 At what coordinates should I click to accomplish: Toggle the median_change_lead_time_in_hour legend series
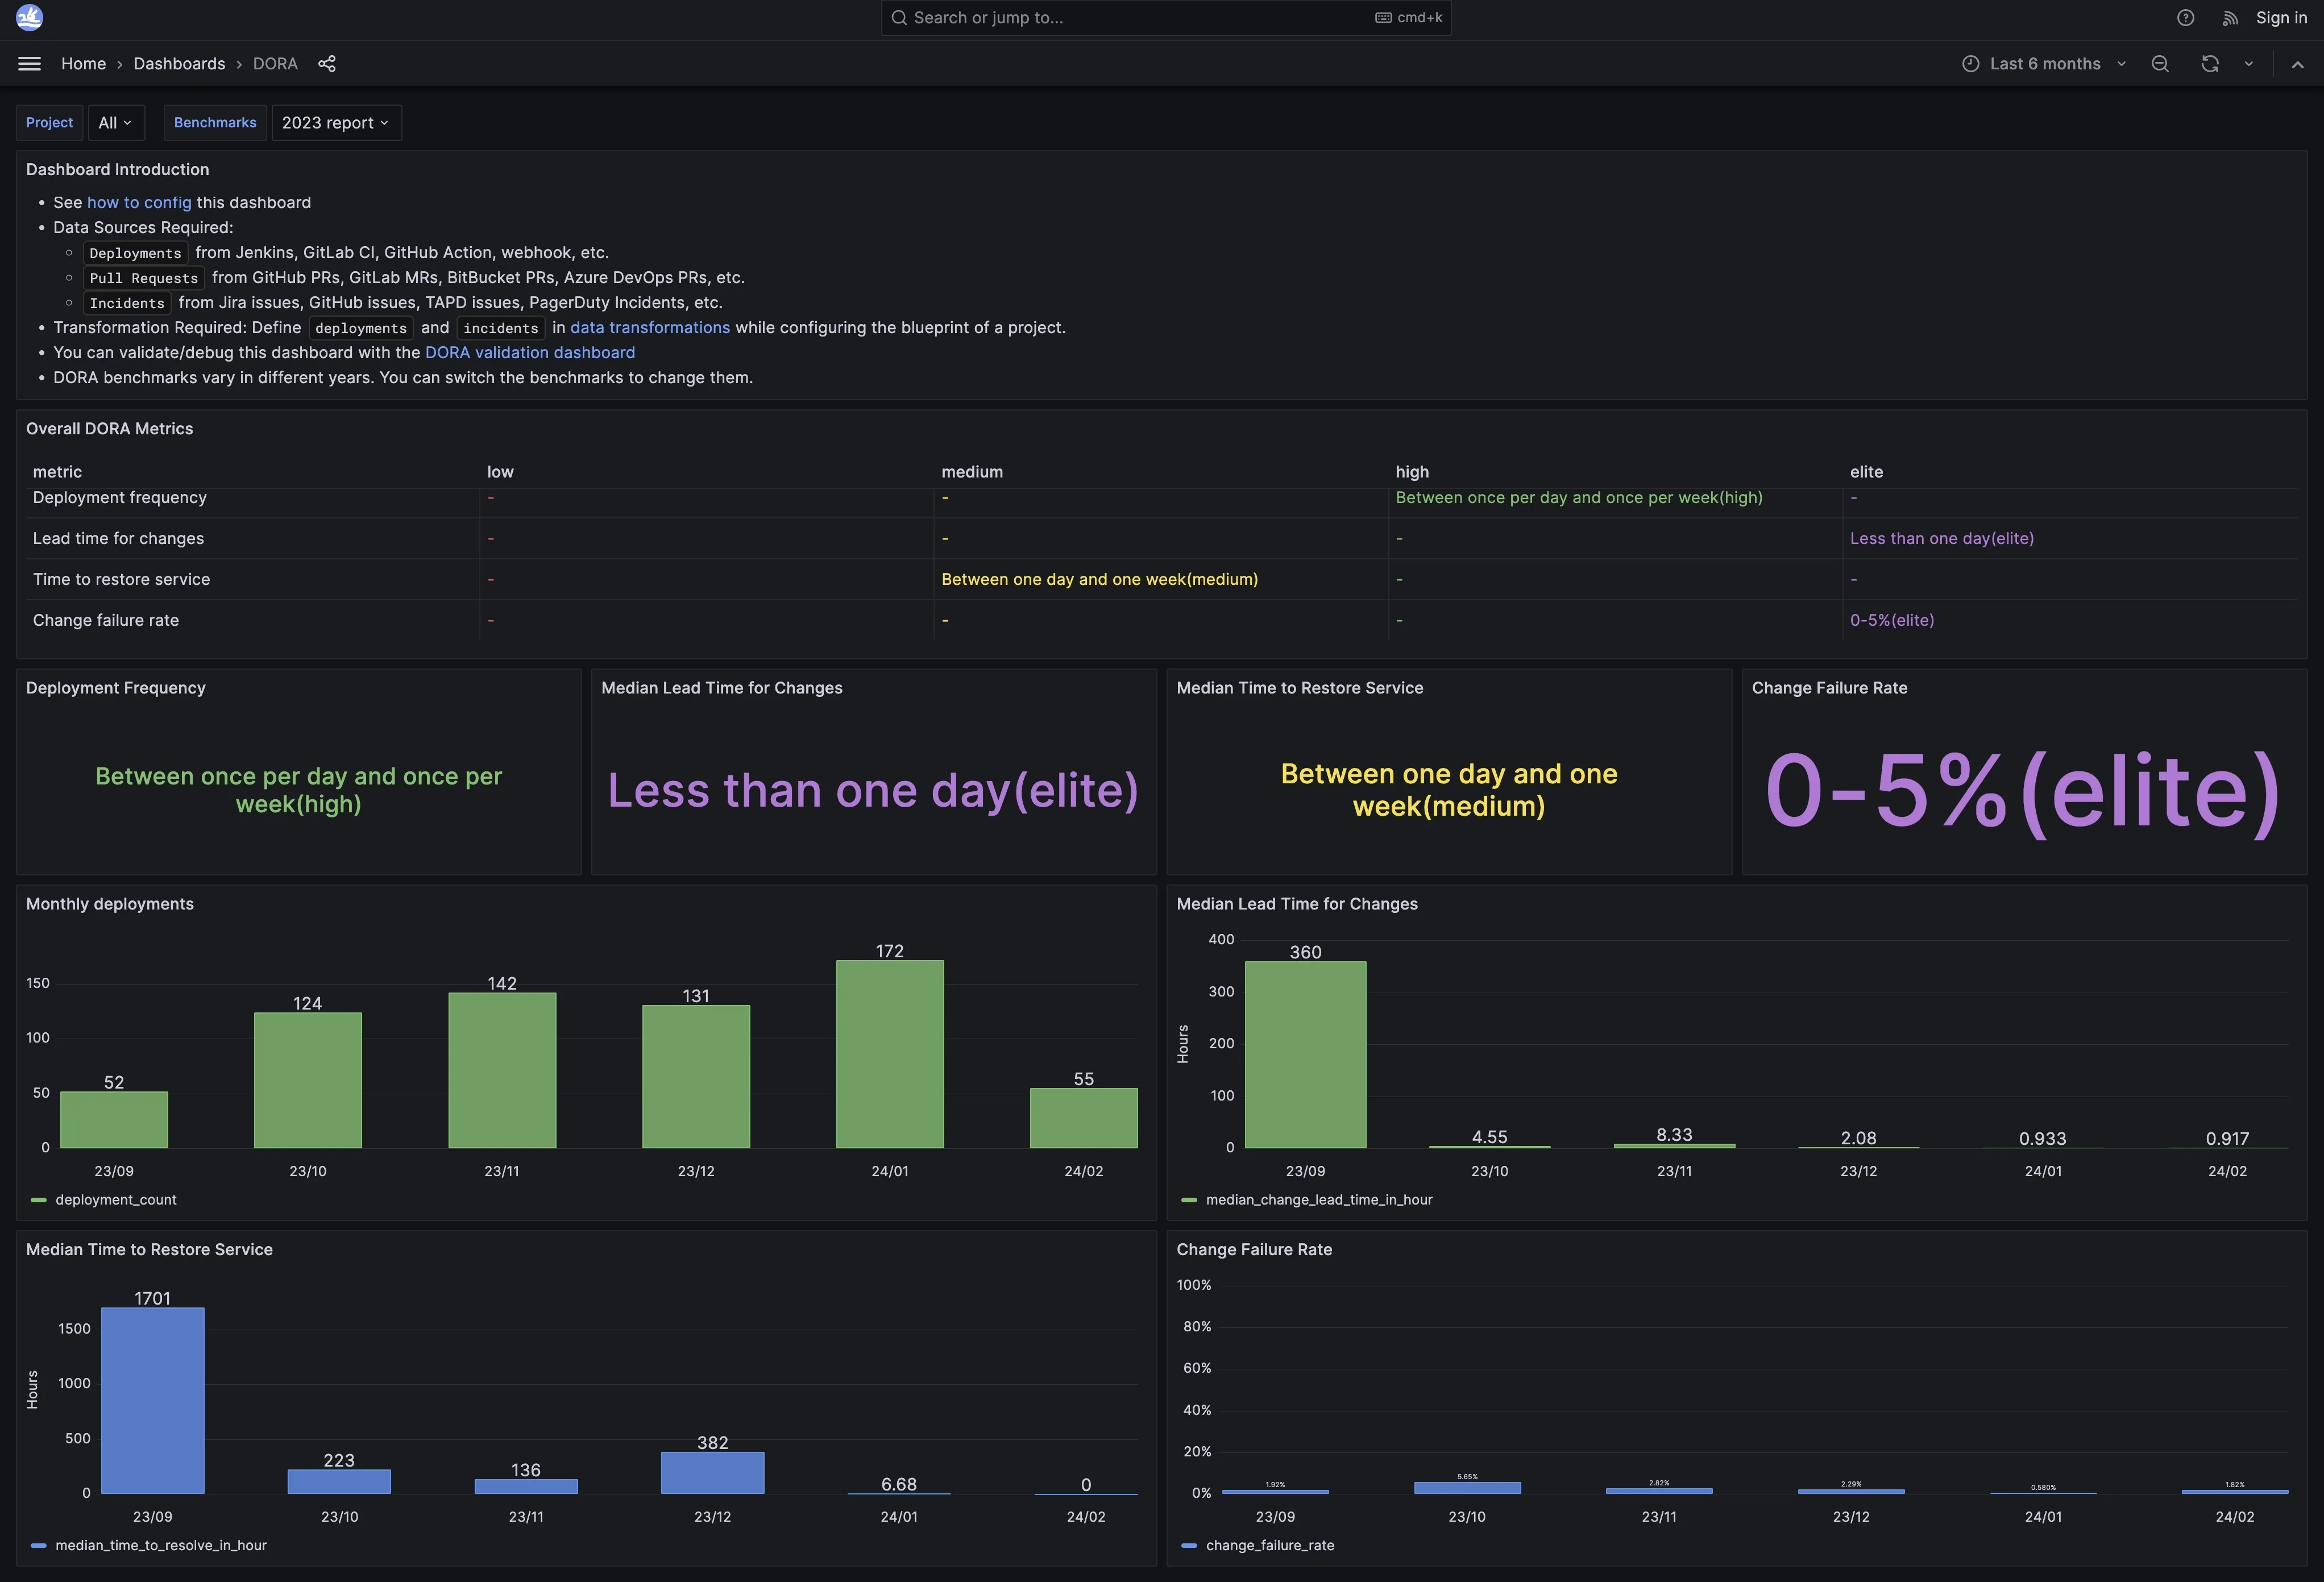(x=1318, y=1200)
